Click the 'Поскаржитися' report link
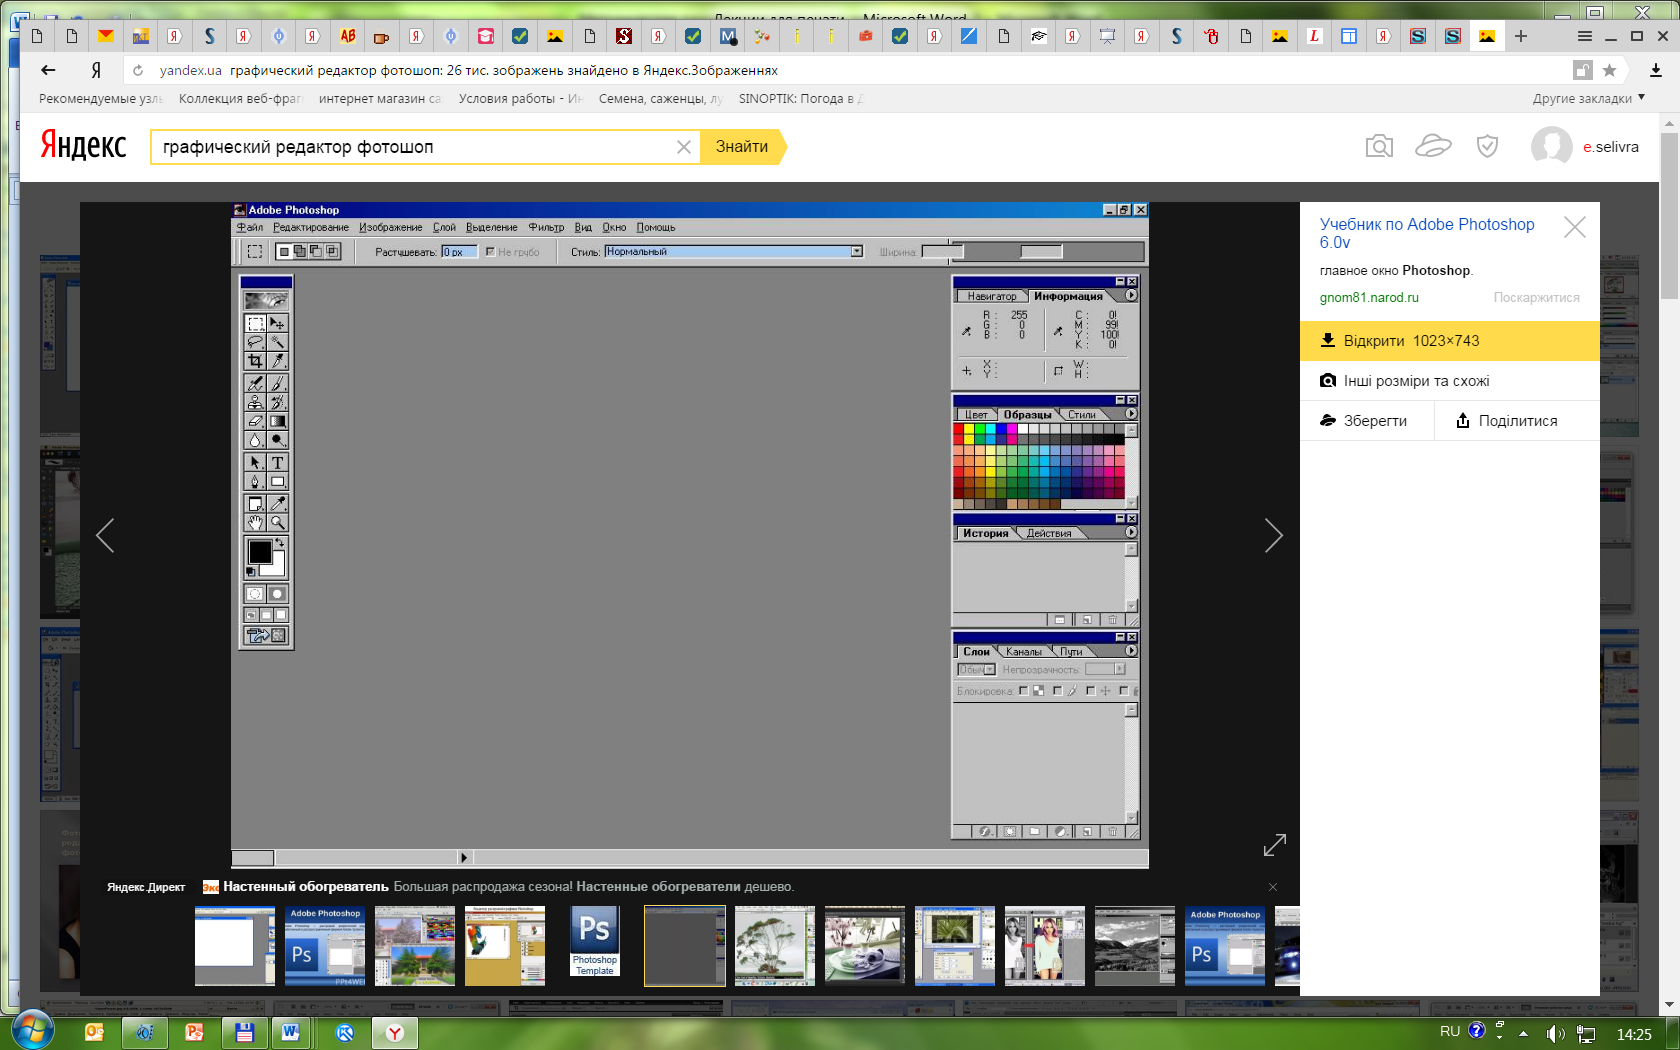The height and width of the screenshot is (1050, 1680). (x=1536, y=297)
